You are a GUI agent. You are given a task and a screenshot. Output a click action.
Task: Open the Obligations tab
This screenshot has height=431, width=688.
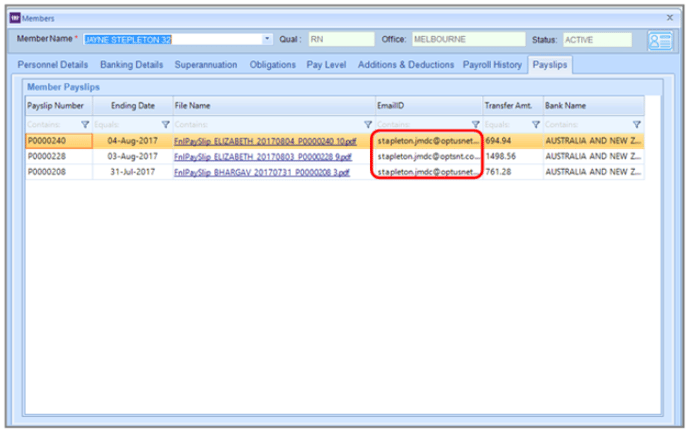[x=272, y=65]
